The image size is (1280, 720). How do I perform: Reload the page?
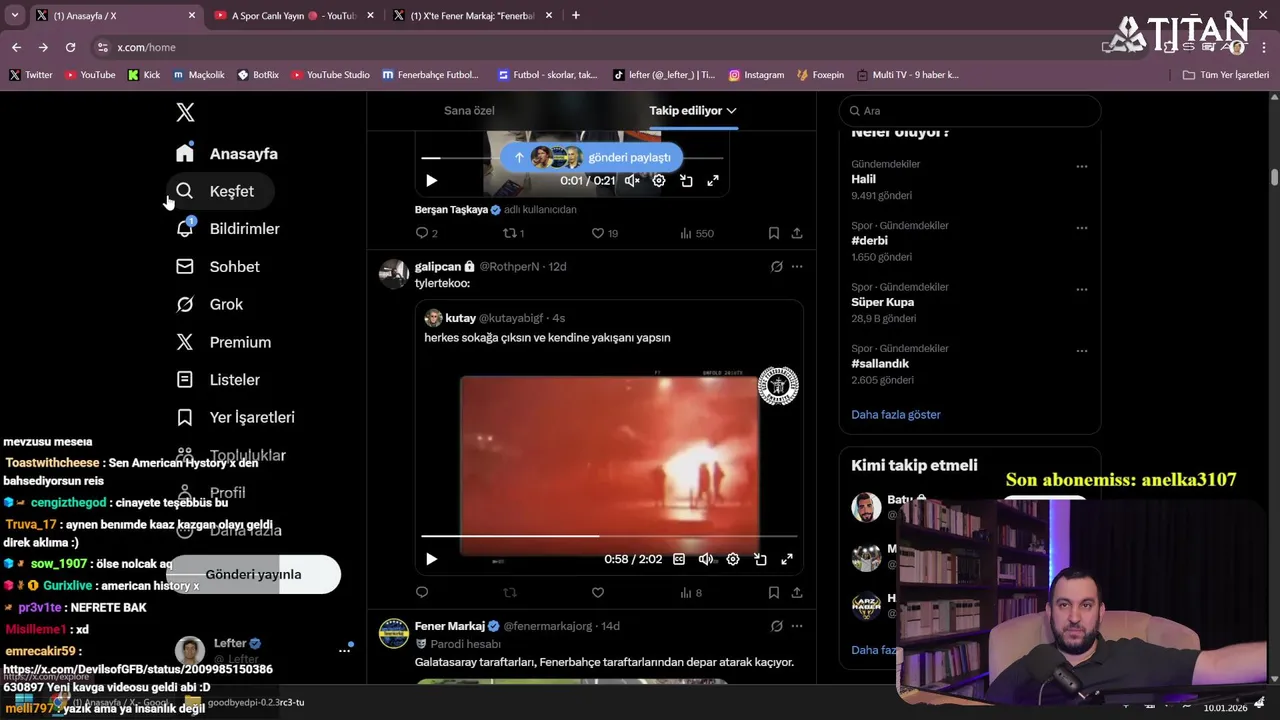click(x=70, y=47)
